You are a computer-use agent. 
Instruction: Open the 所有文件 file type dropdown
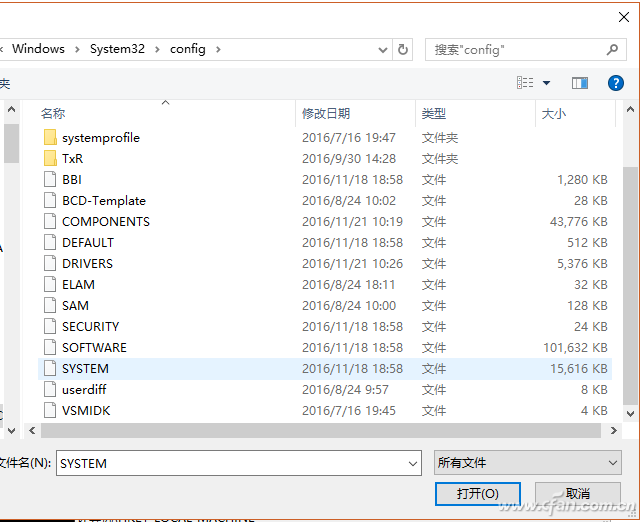pyautogui.click(x=528, y=463)
